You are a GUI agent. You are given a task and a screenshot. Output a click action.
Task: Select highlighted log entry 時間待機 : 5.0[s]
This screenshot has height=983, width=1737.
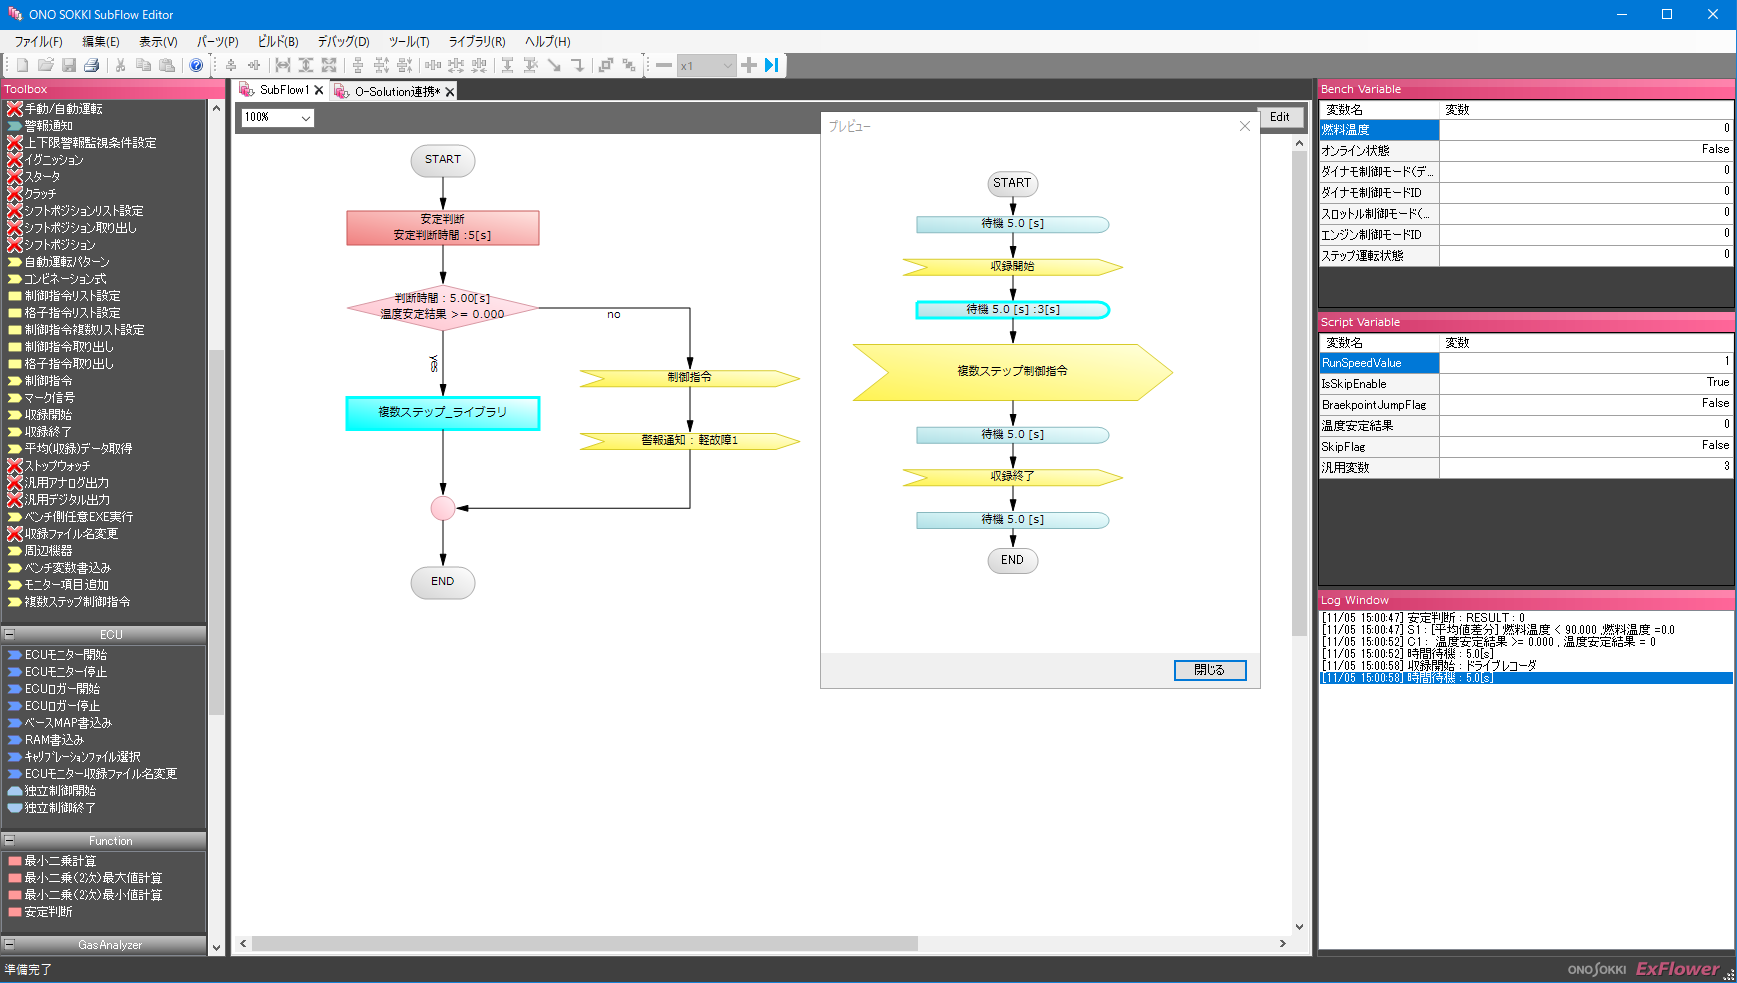coord(1526,678)
